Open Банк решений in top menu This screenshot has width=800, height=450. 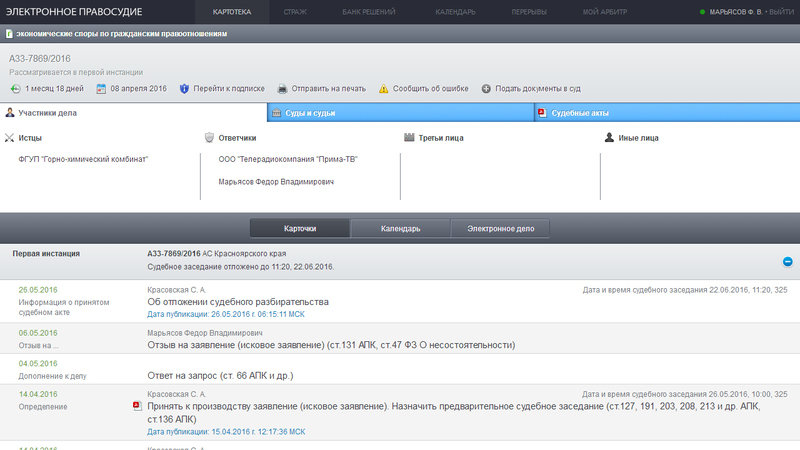pyautogui.click(x=368, y=12)
